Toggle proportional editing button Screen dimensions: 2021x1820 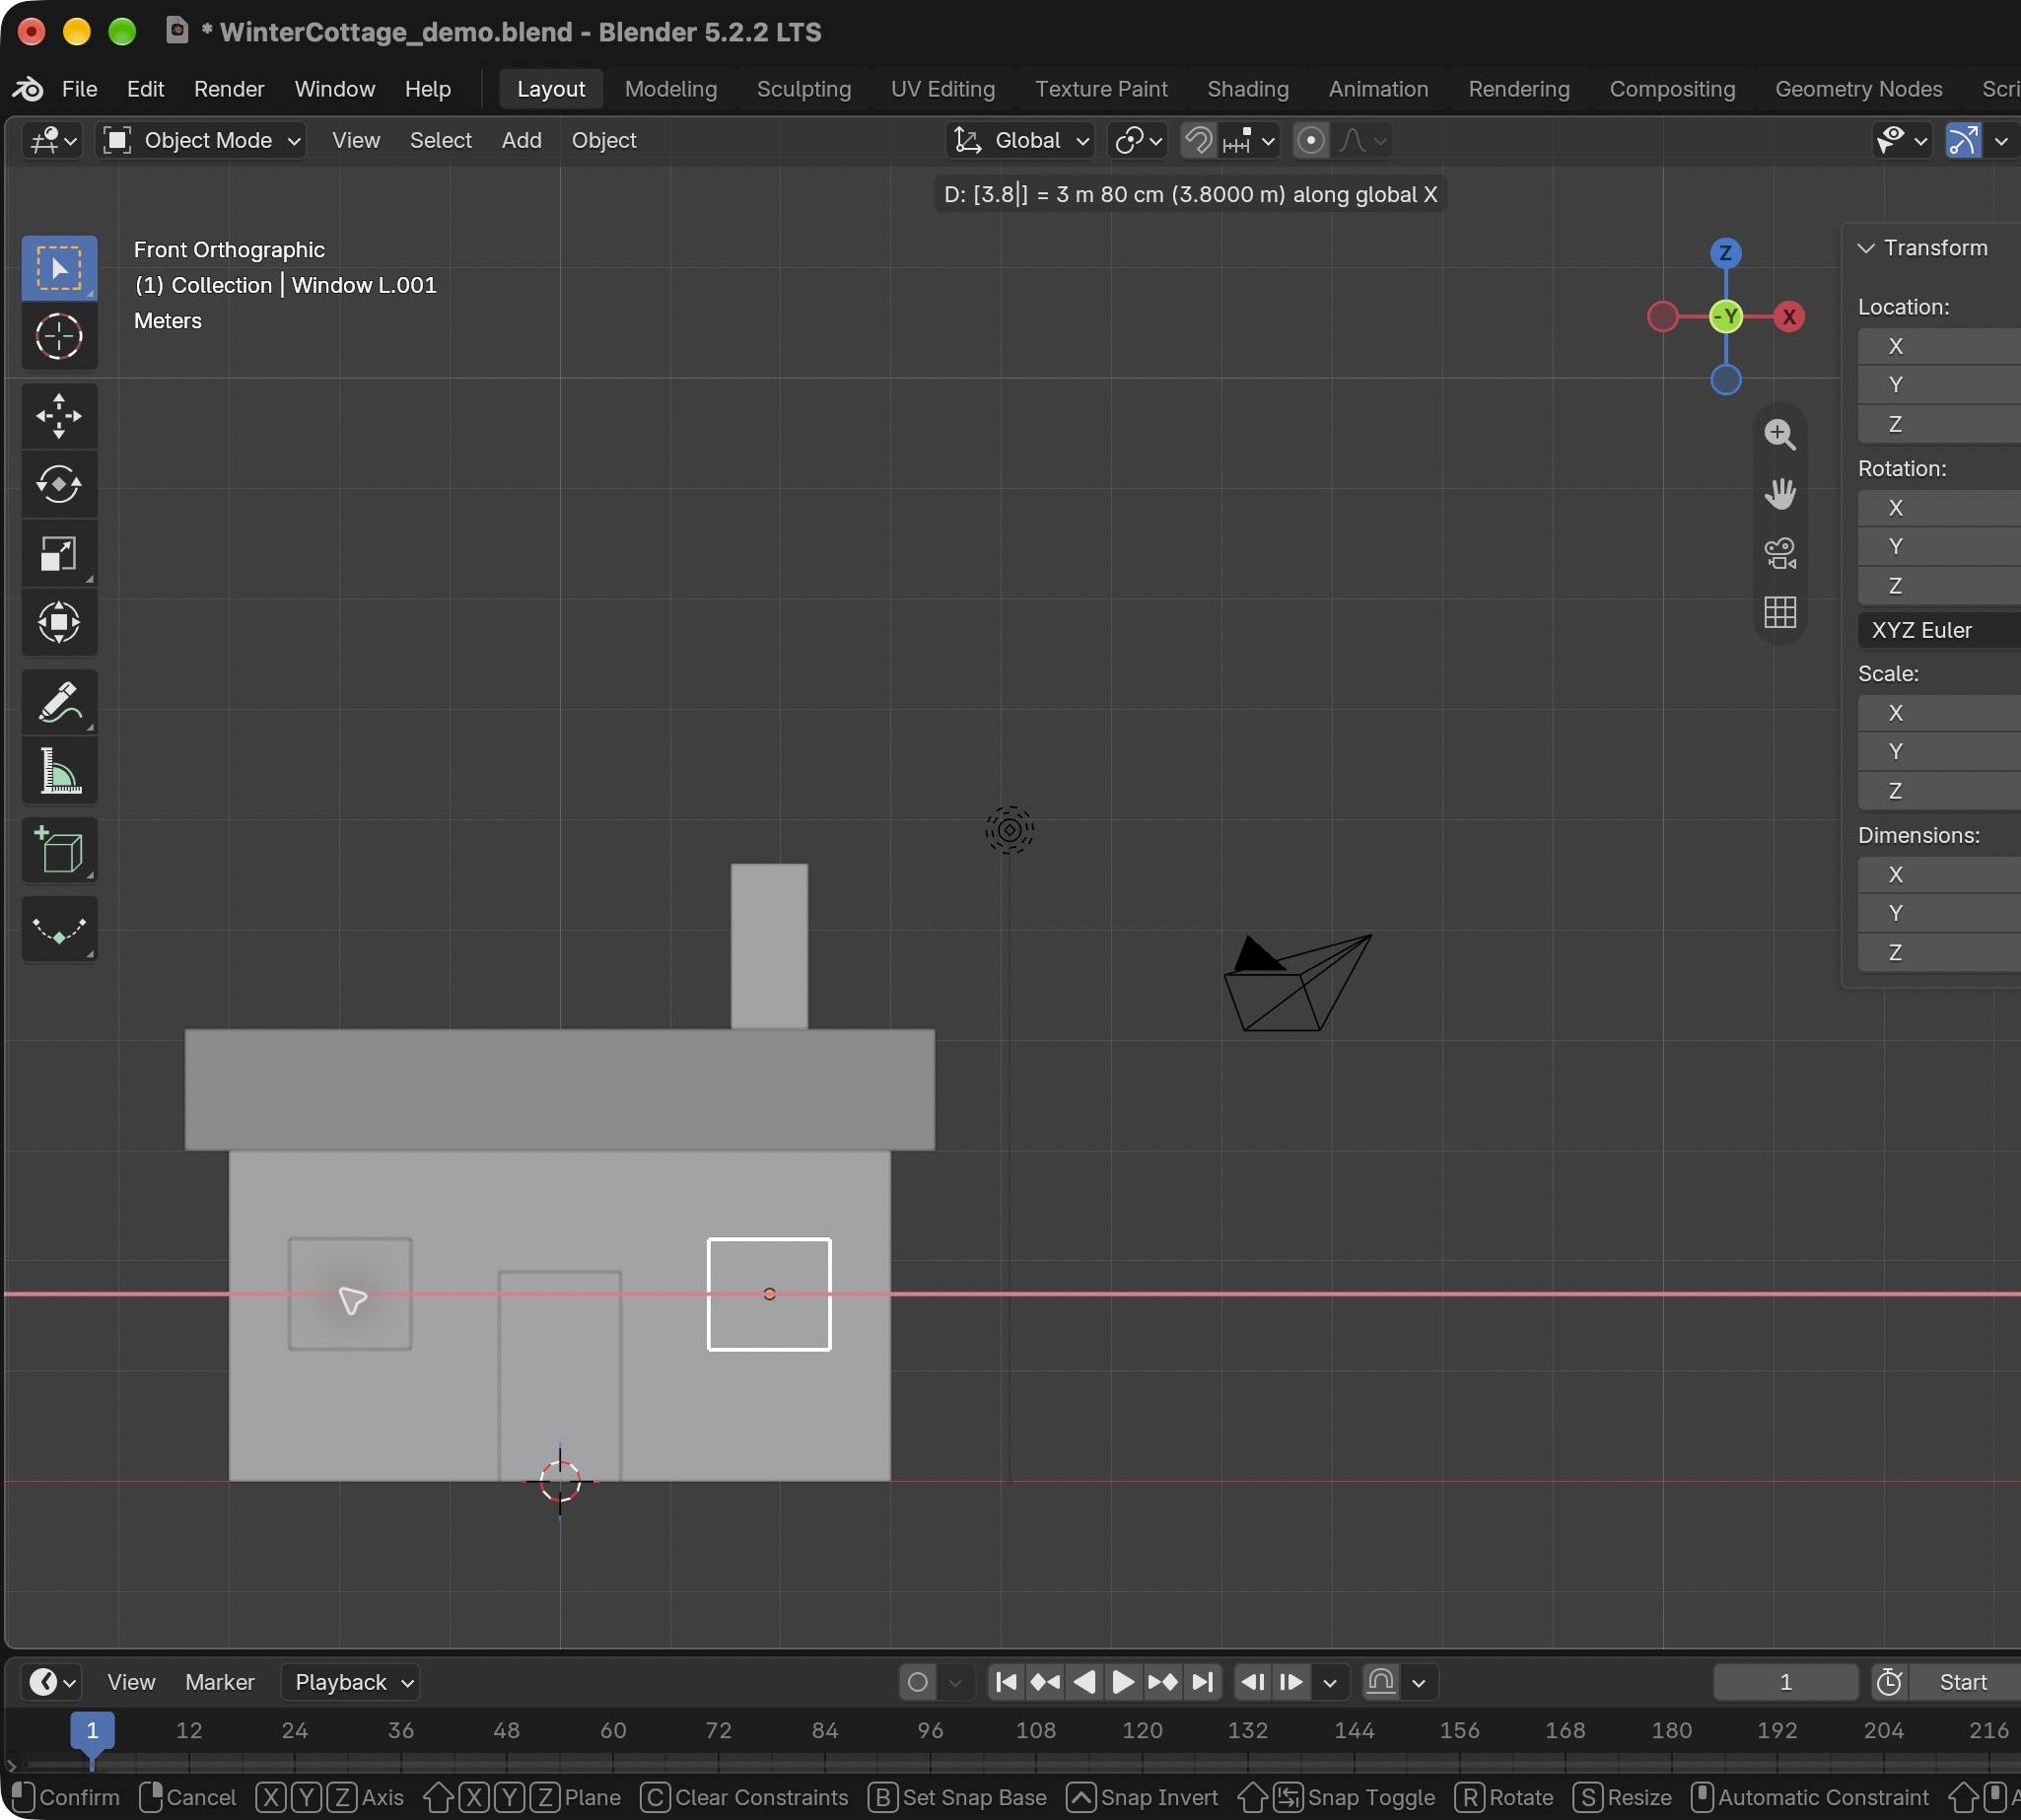(1311, 140)
